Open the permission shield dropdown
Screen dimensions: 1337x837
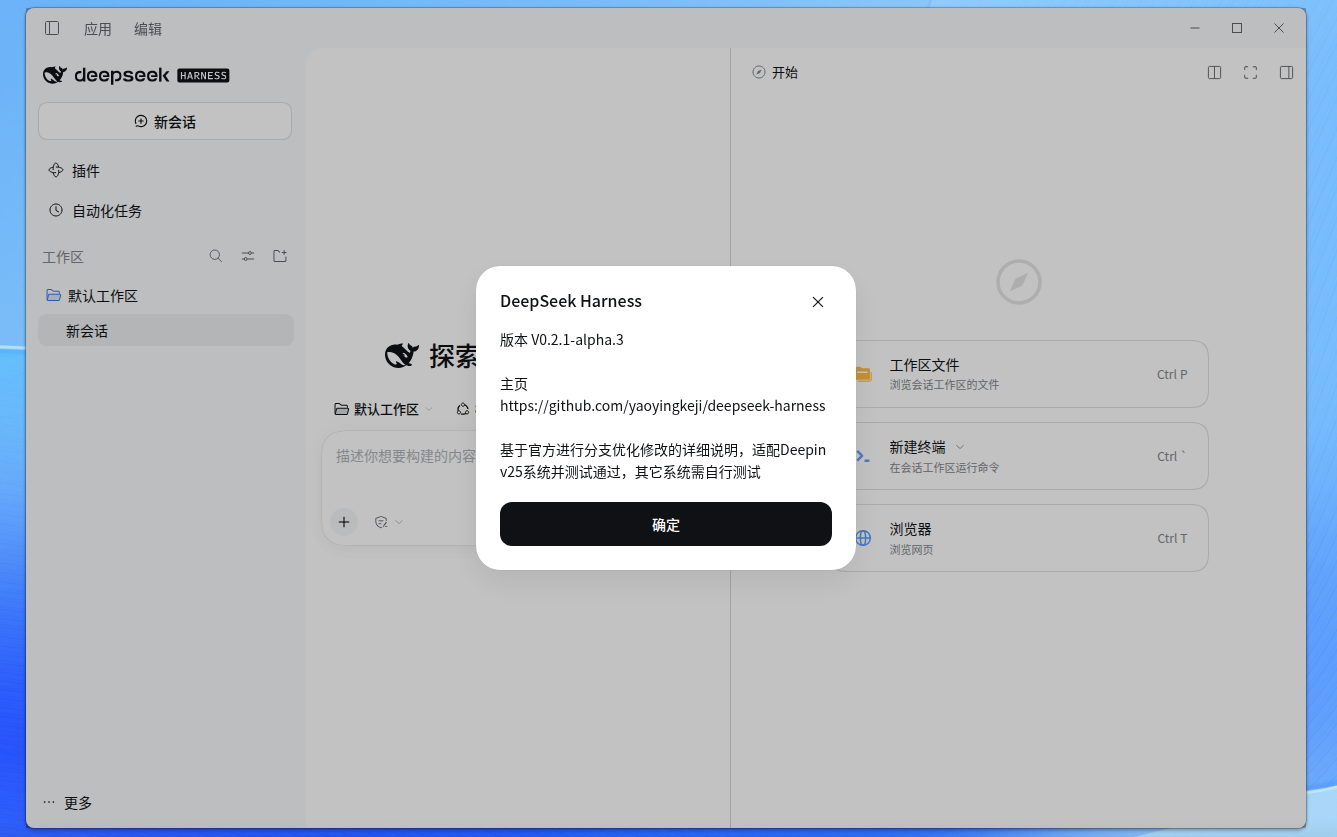click(x=389, y=522)
